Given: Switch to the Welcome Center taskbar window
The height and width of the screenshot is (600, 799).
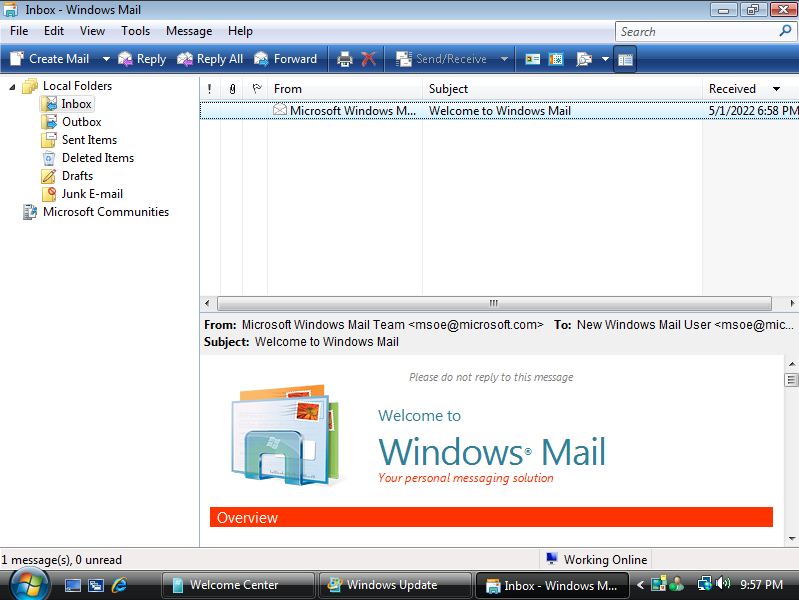Looking at the screenshot, I should tap(238, 585).
